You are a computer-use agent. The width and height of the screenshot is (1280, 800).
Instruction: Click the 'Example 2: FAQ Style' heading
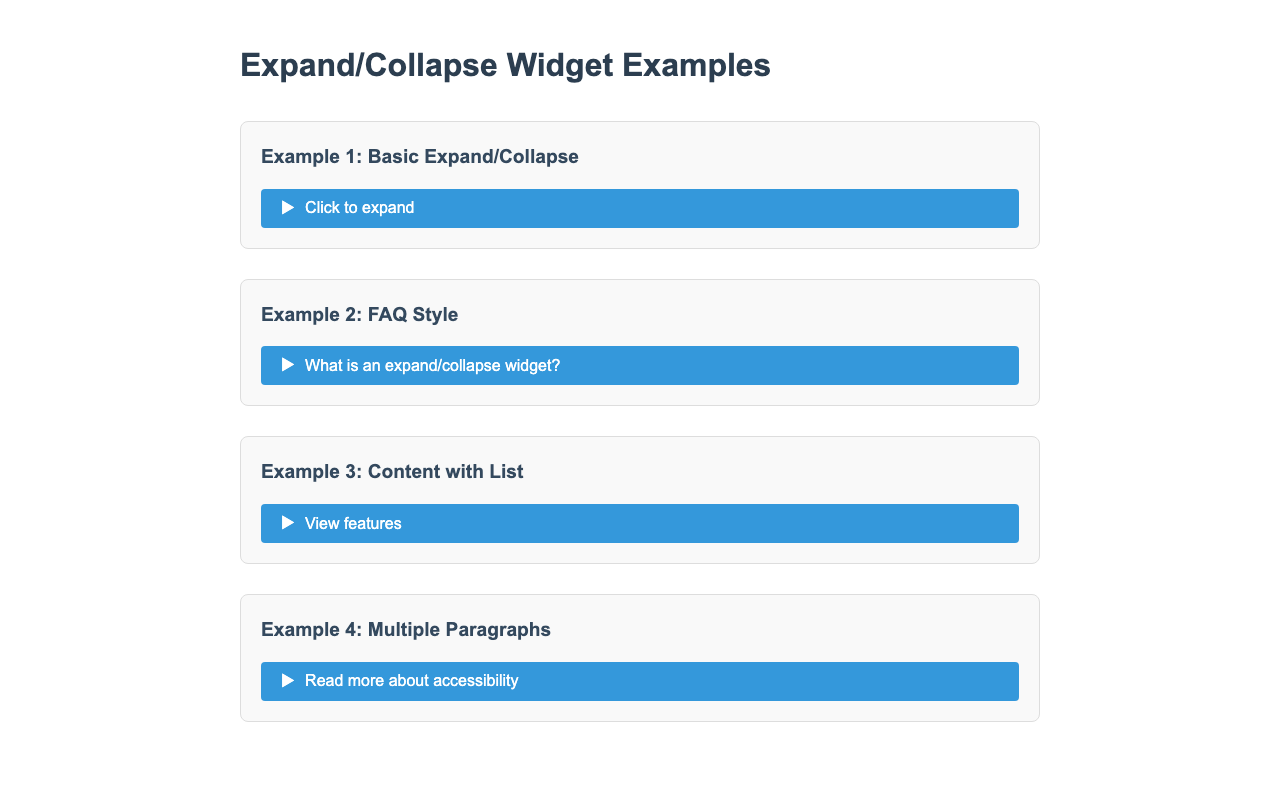pyautogui.click(x=359, y=314)
